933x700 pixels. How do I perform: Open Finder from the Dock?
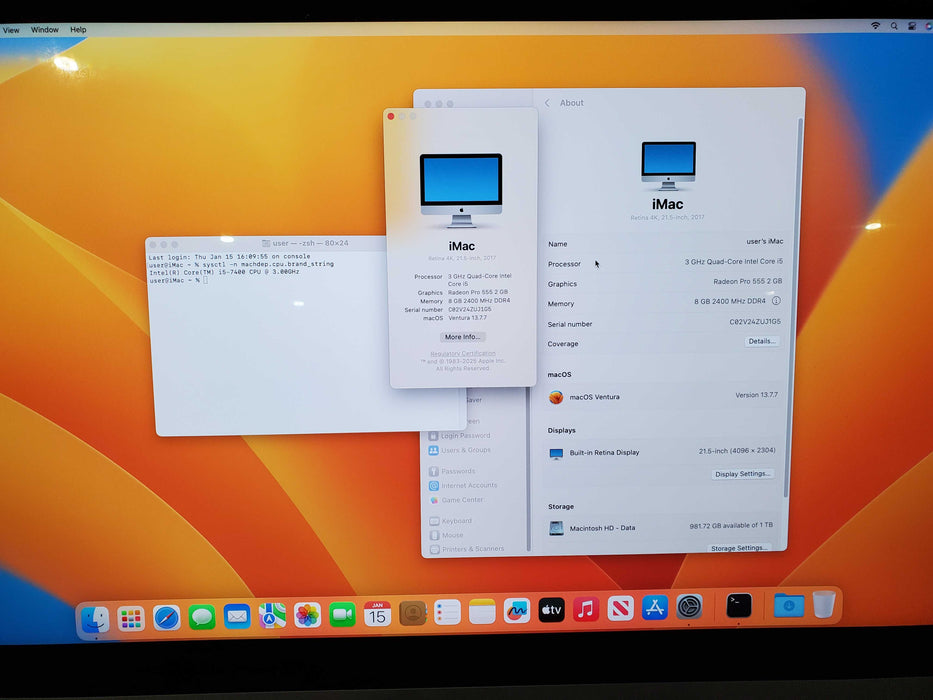[95, 620]
